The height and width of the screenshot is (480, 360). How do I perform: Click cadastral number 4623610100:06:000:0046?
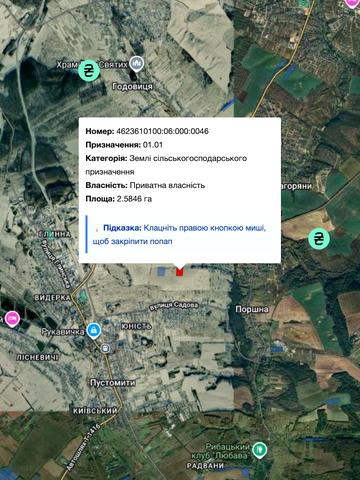click(162, 131)
